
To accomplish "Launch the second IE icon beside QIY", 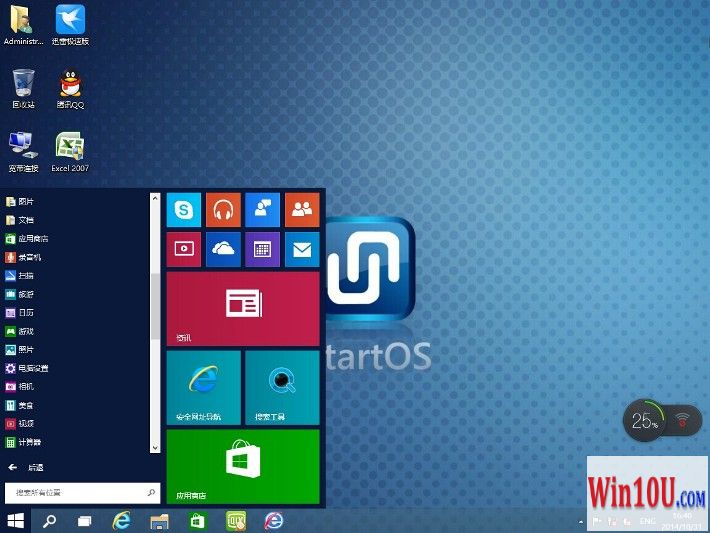I will point(274,521).
